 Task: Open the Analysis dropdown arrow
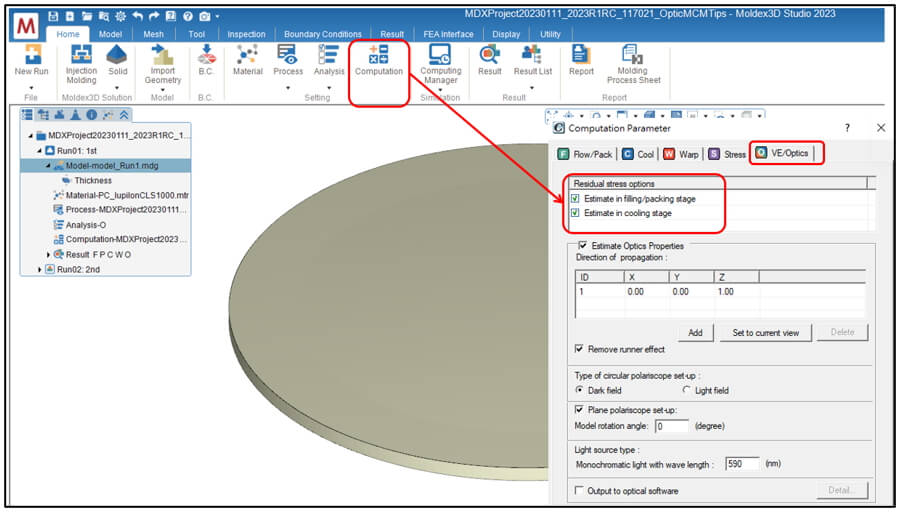click(329, 88)
